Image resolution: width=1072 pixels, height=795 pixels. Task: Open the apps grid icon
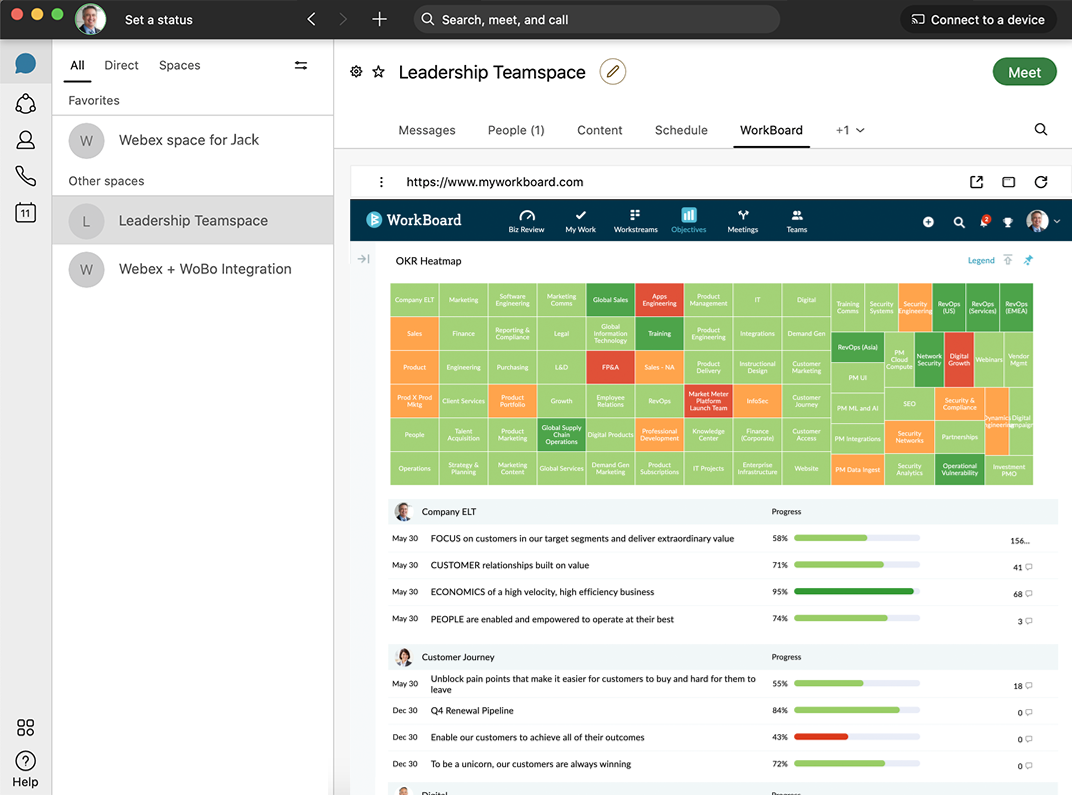click(25, 727)
